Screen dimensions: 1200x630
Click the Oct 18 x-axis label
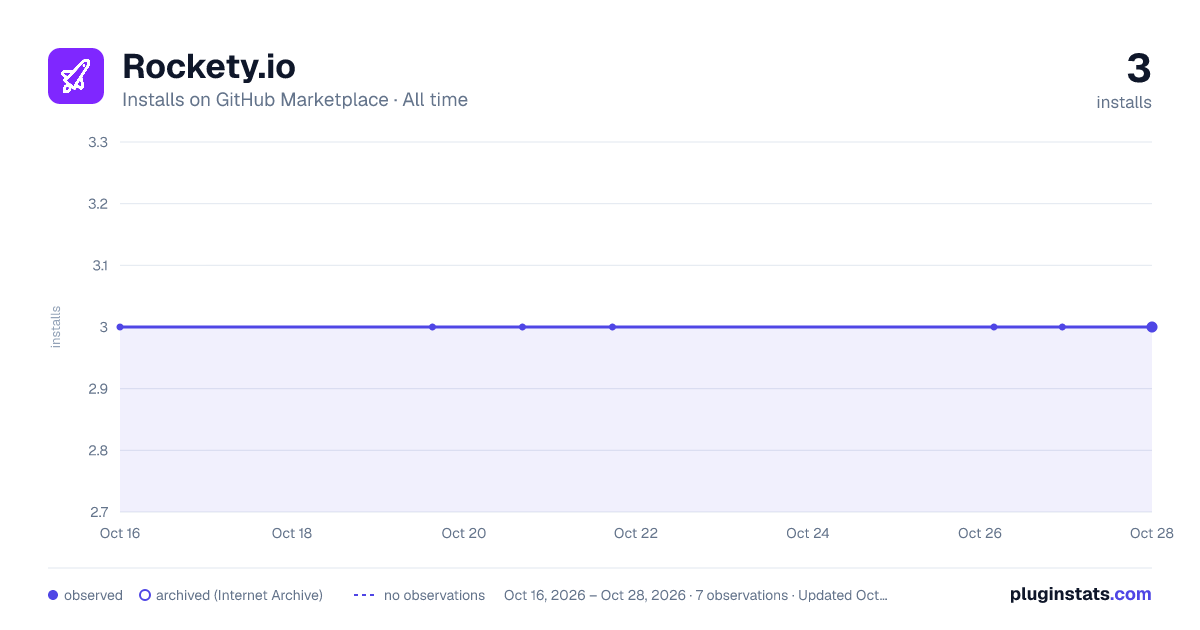(292, 533)
